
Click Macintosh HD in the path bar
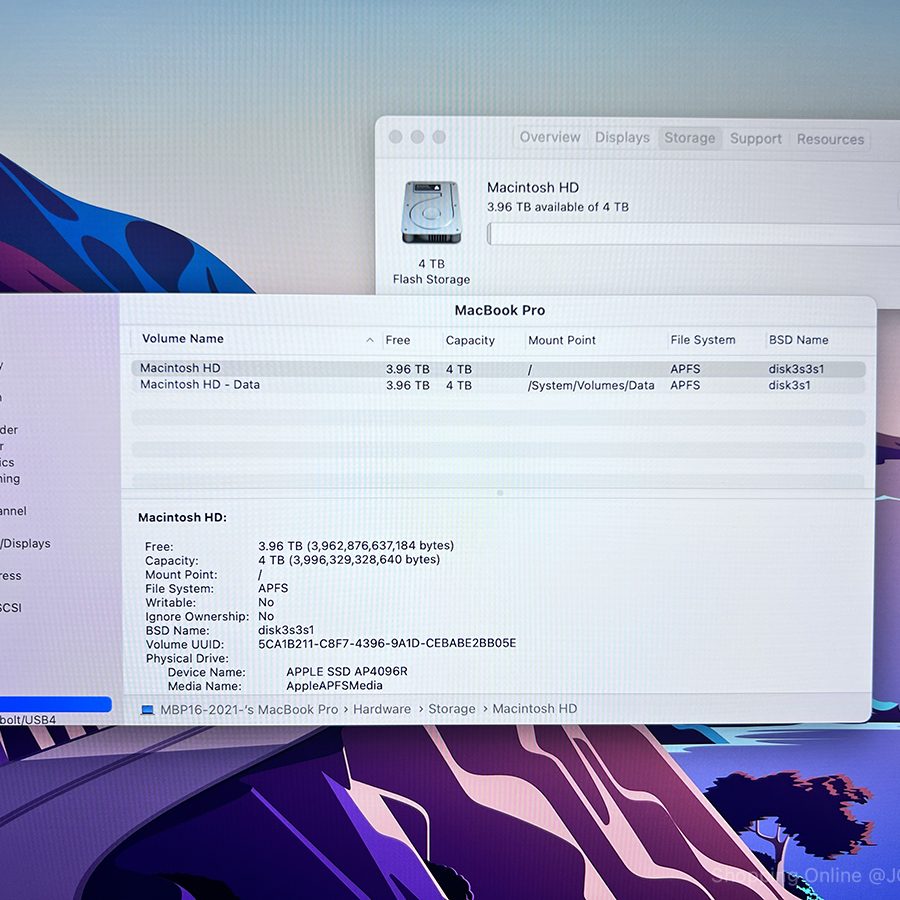click(534, 709)
